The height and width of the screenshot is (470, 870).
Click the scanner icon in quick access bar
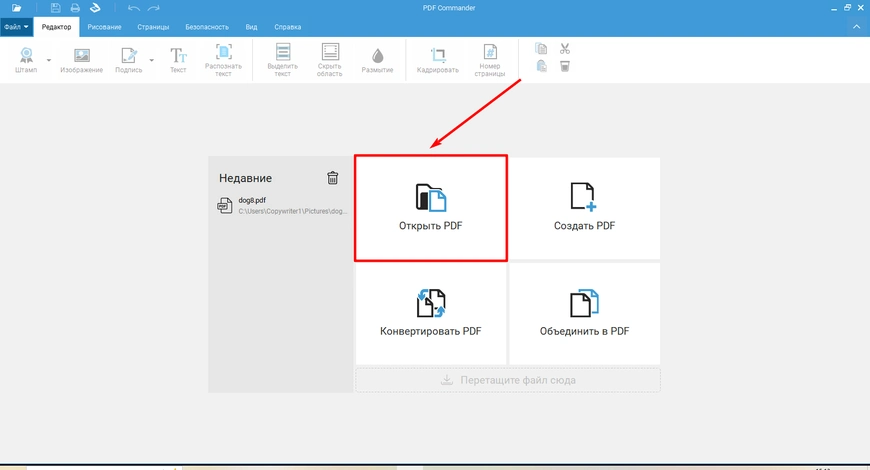pos(95,8)
